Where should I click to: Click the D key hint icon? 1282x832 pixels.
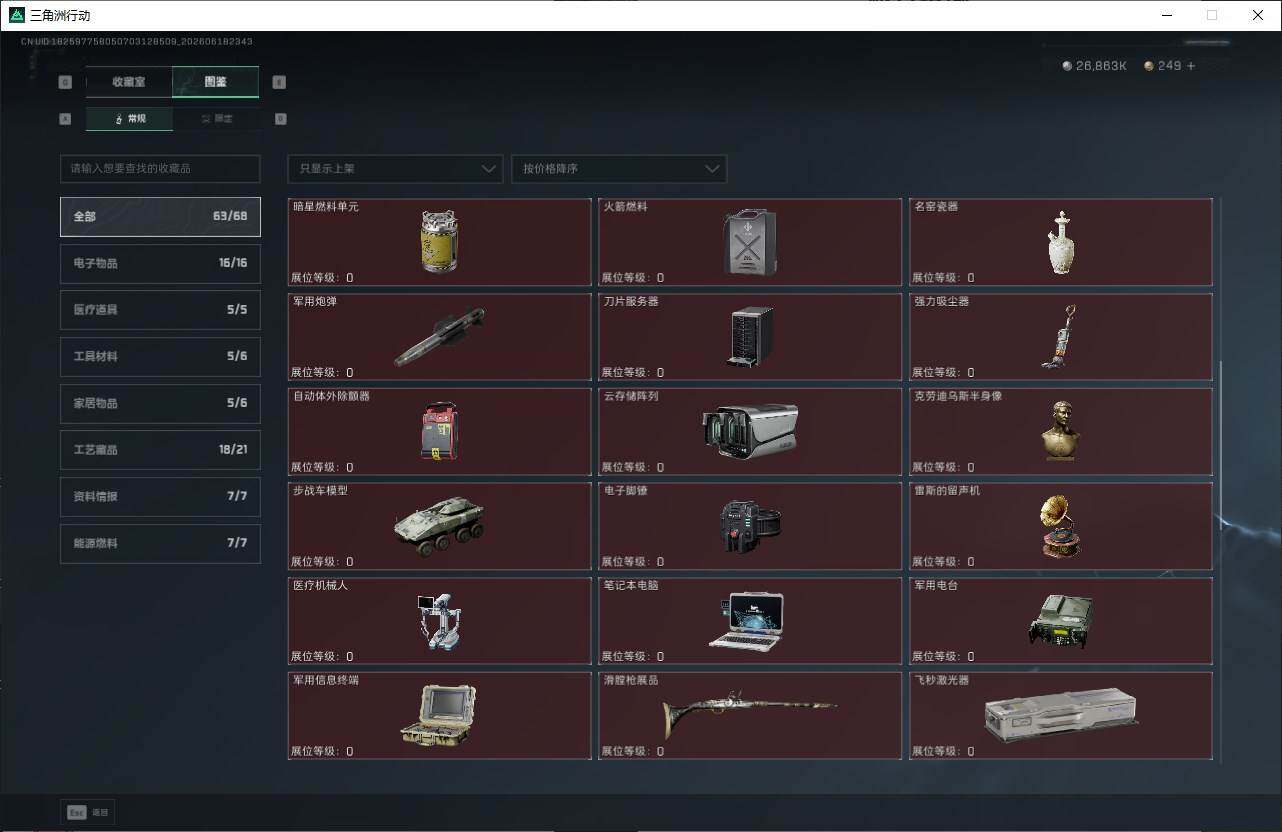click(x=280, y=118)
